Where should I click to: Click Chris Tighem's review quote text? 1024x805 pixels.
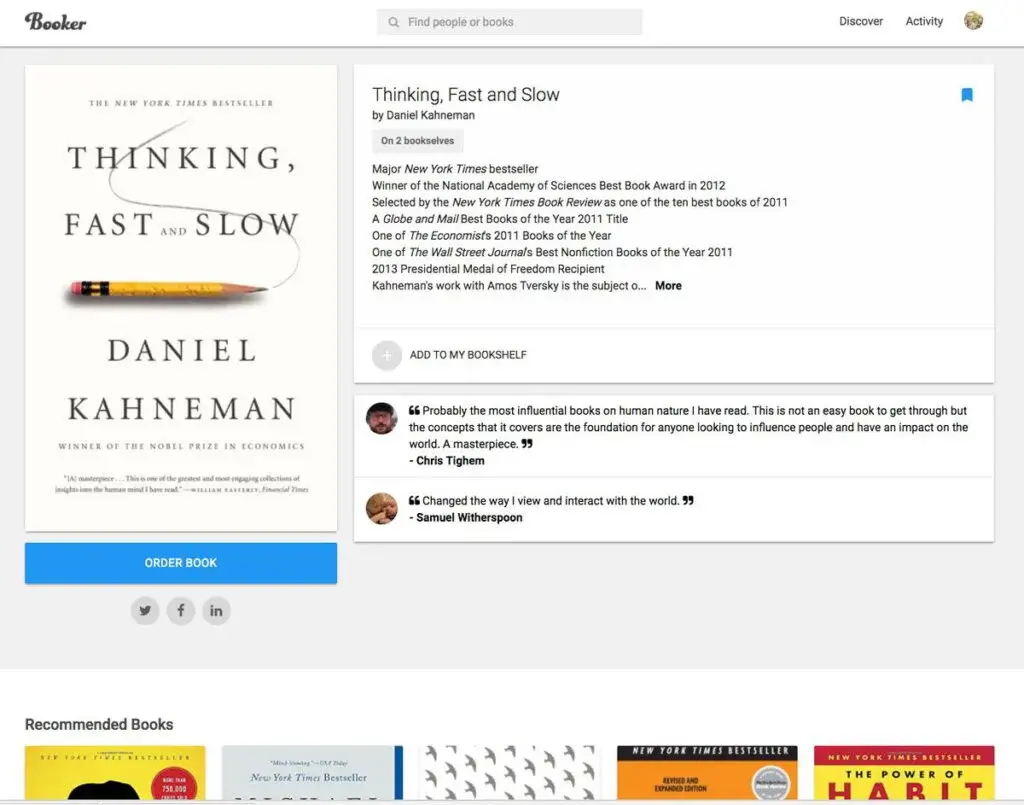click(688, 428)
